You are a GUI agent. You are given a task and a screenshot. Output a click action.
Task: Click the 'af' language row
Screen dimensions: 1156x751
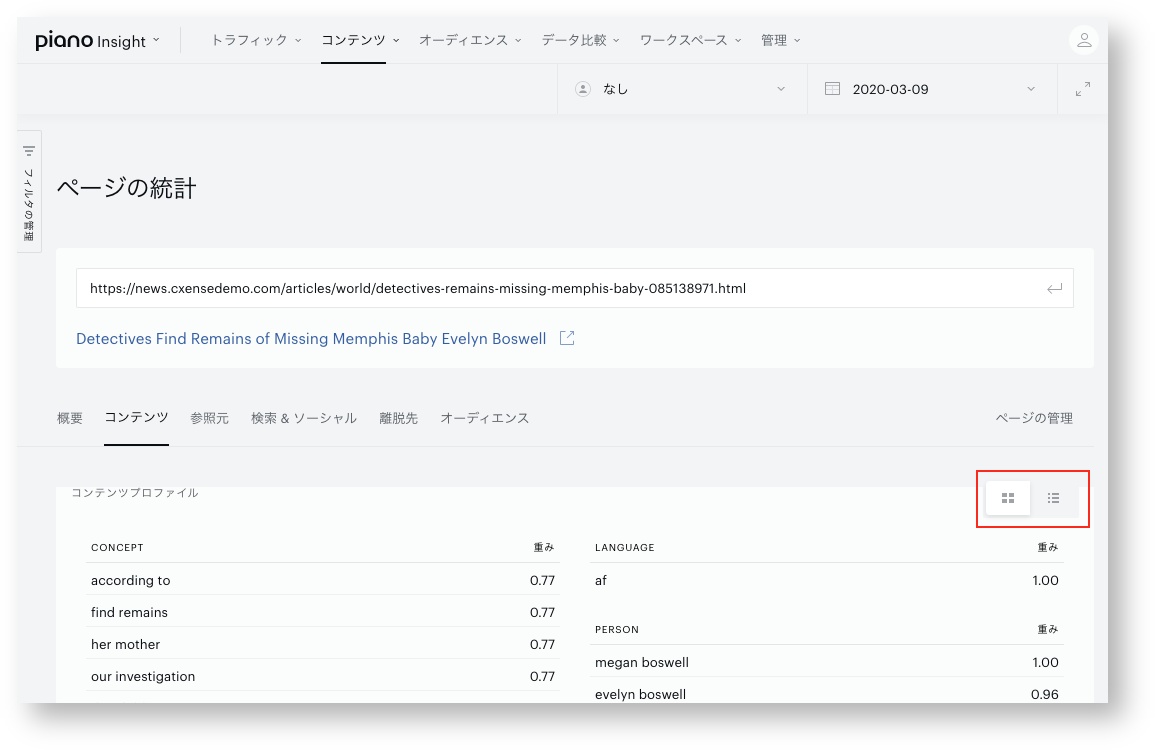pyautogui.click(x=826, y=580)
